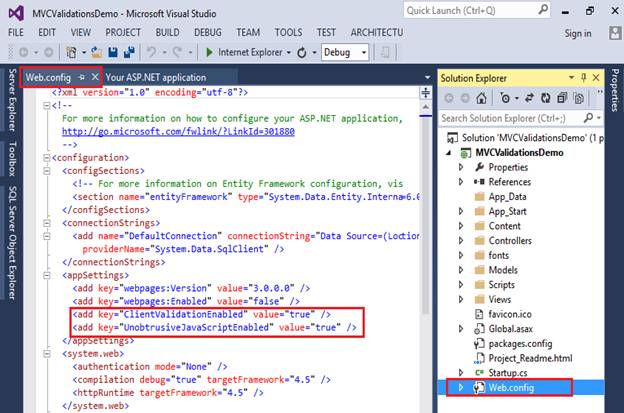Switch to Your ASP.NET application tab
This screenshot has width=624, height=413.
[x=155, y=77]
